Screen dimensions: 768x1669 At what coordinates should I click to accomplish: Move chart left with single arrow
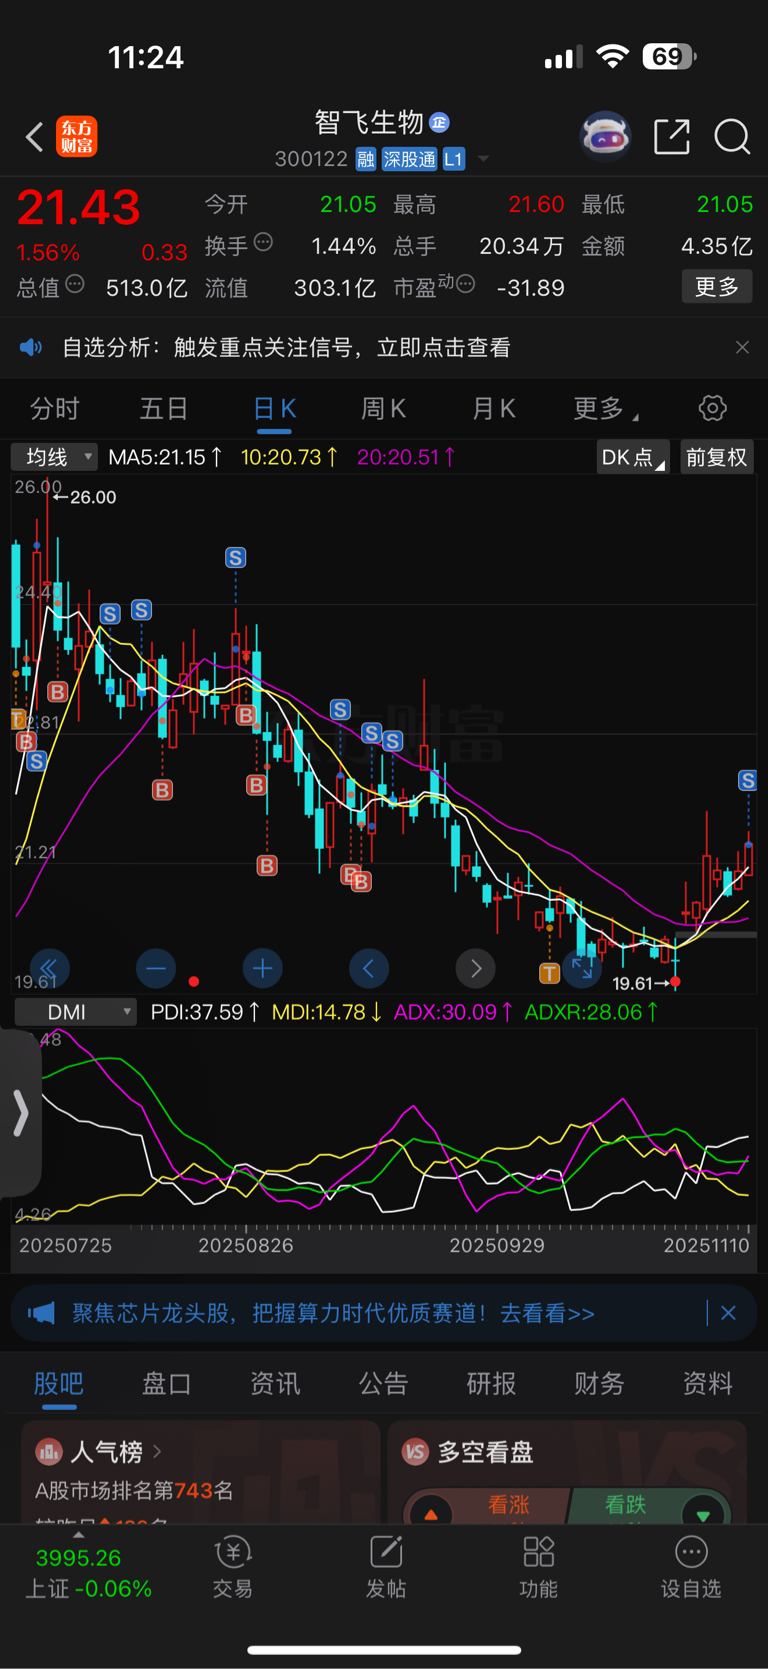tap(369, 968)
